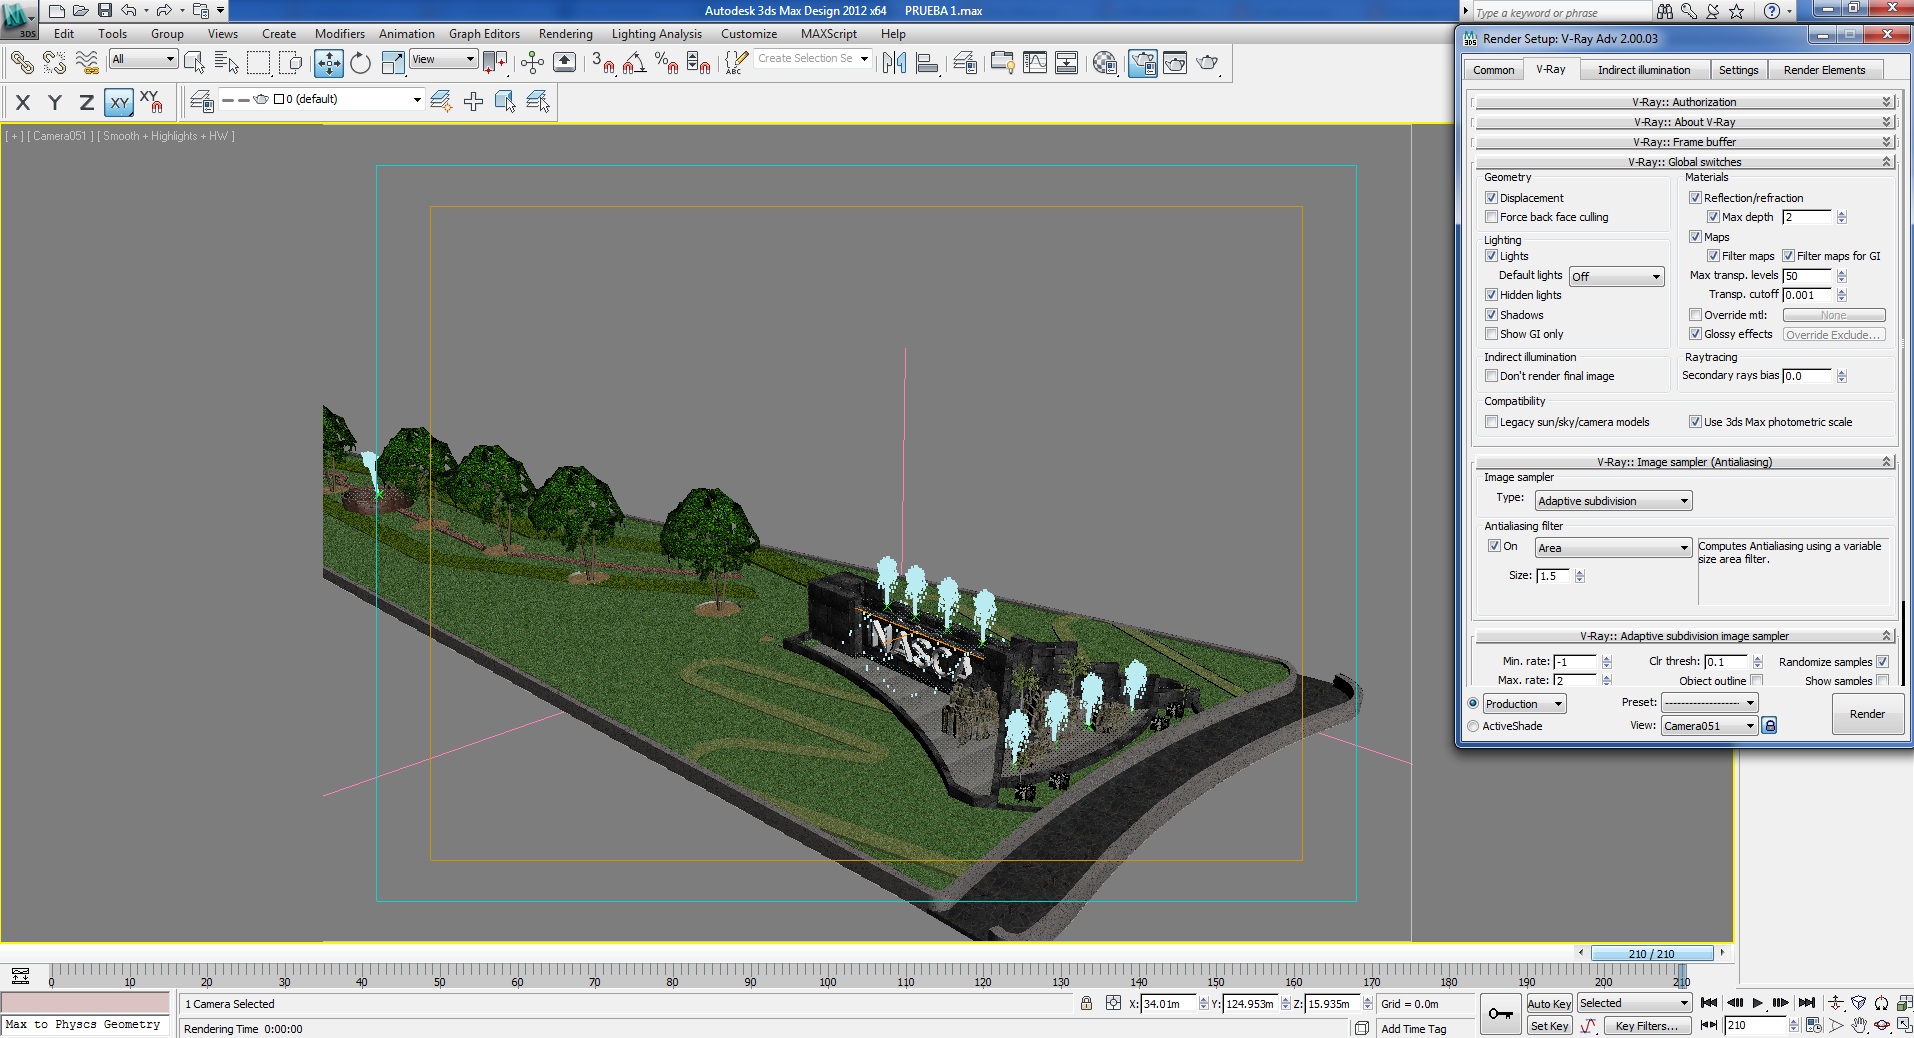Select the Move tool in main toolbar

[328, 63]
